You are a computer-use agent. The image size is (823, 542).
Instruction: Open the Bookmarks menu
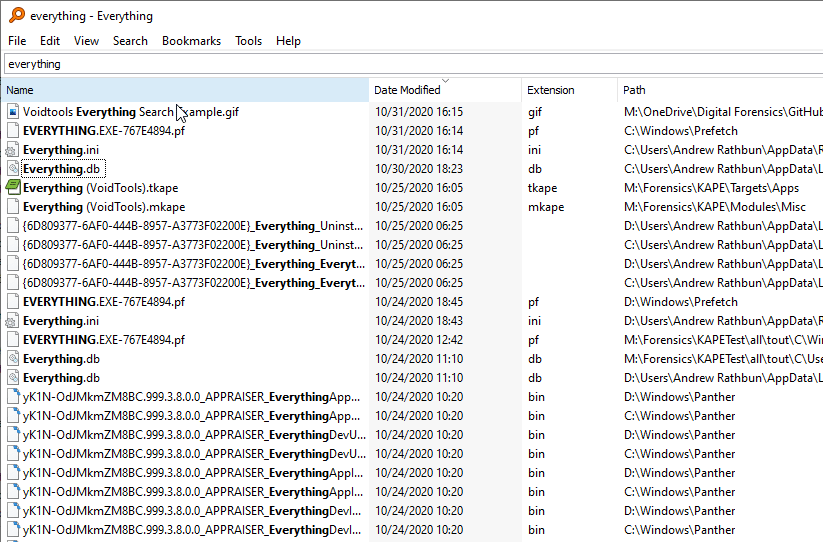point(191,41)
